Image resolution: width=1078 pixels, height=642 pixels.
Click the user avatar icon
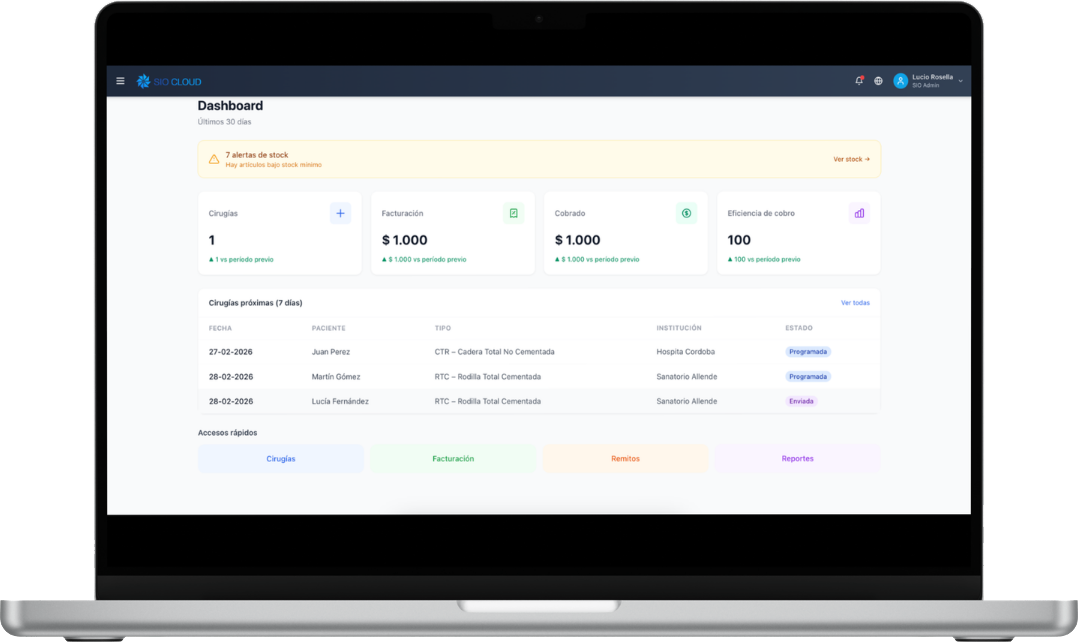click(900, 81)
